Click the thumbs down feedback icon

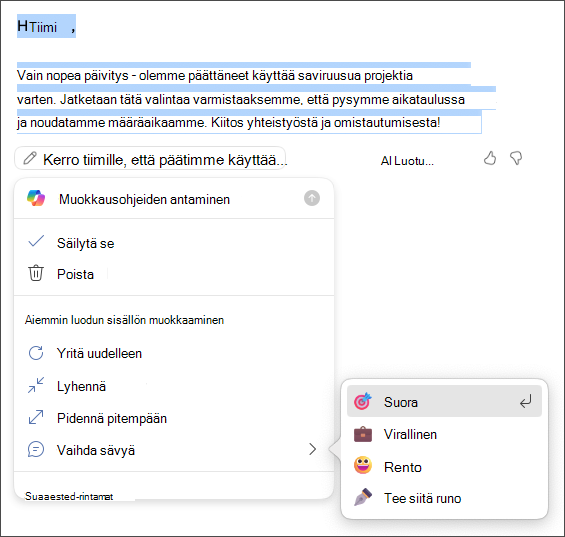pyautogui.click(x=516, y=158)
